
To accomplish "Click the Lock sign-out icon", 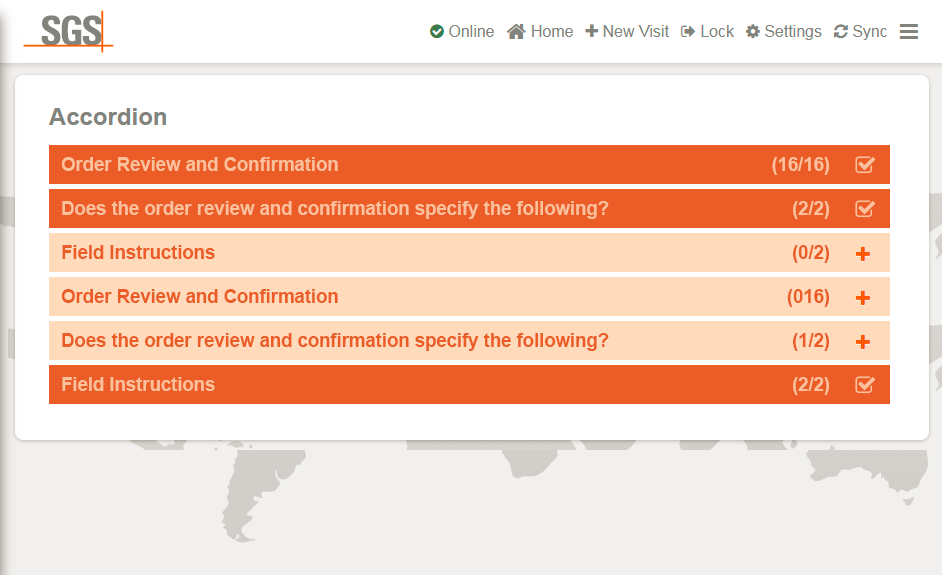I will coord(688,31).
